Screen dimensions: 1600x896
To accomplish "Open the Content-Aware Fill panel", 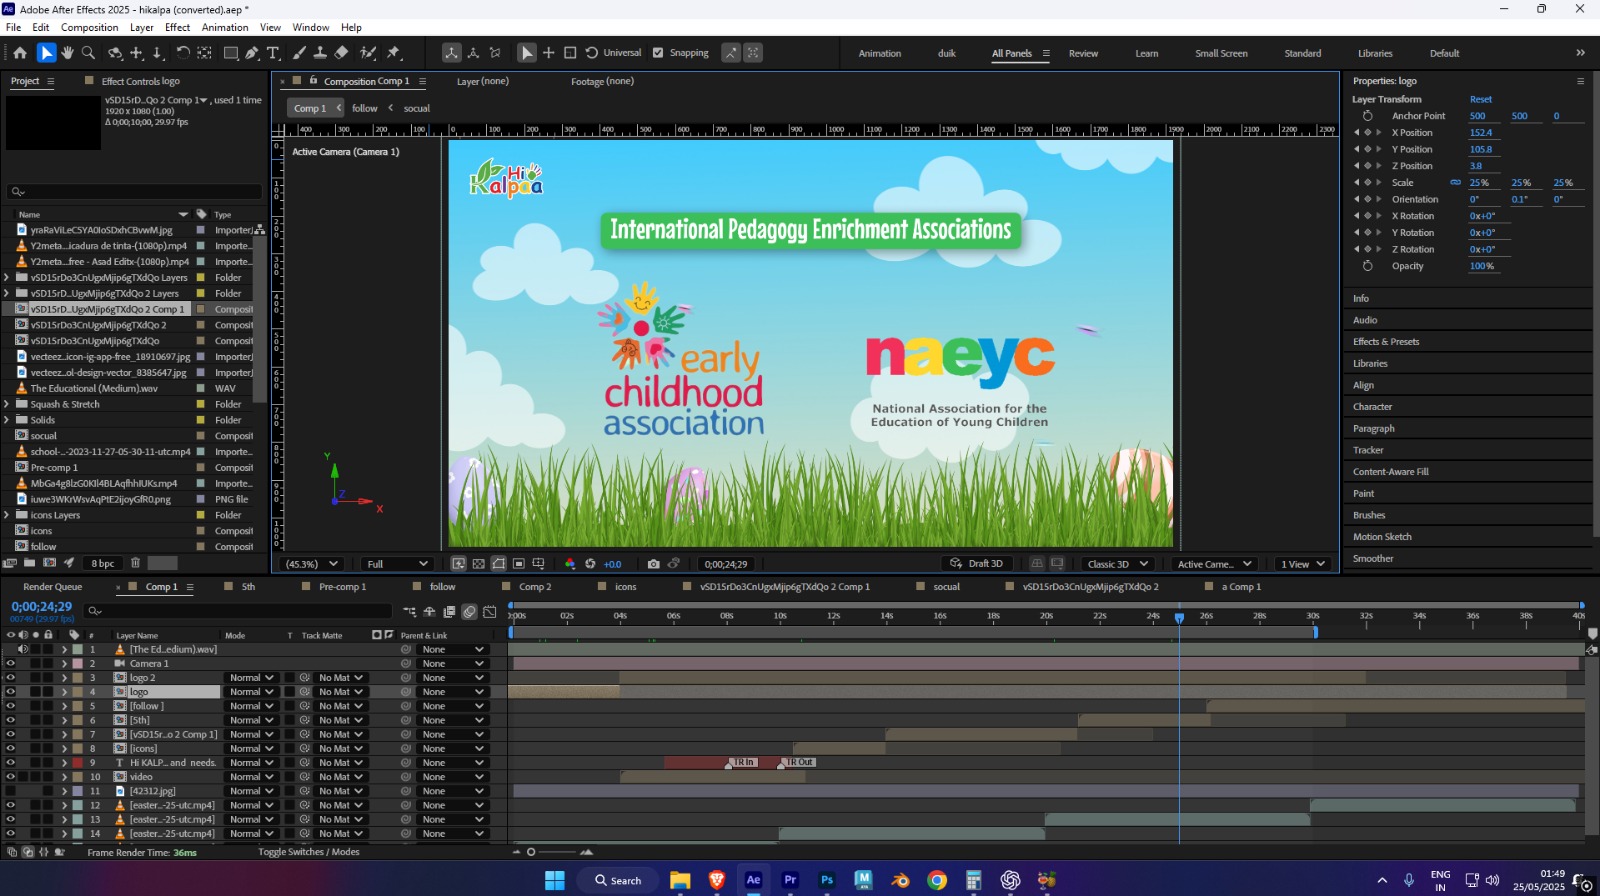I will [1391, 472].
